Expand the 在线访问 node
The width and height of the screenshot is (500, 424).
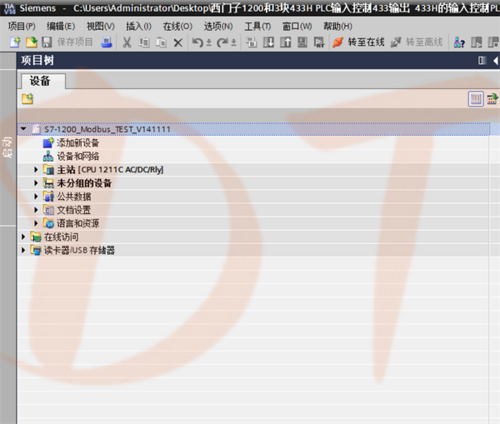coord(23,237)
